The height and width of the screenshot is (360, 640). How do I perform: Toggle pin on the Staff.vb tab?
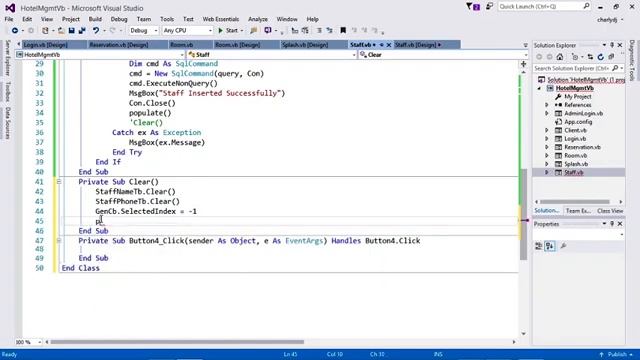(x=382, y=45)
